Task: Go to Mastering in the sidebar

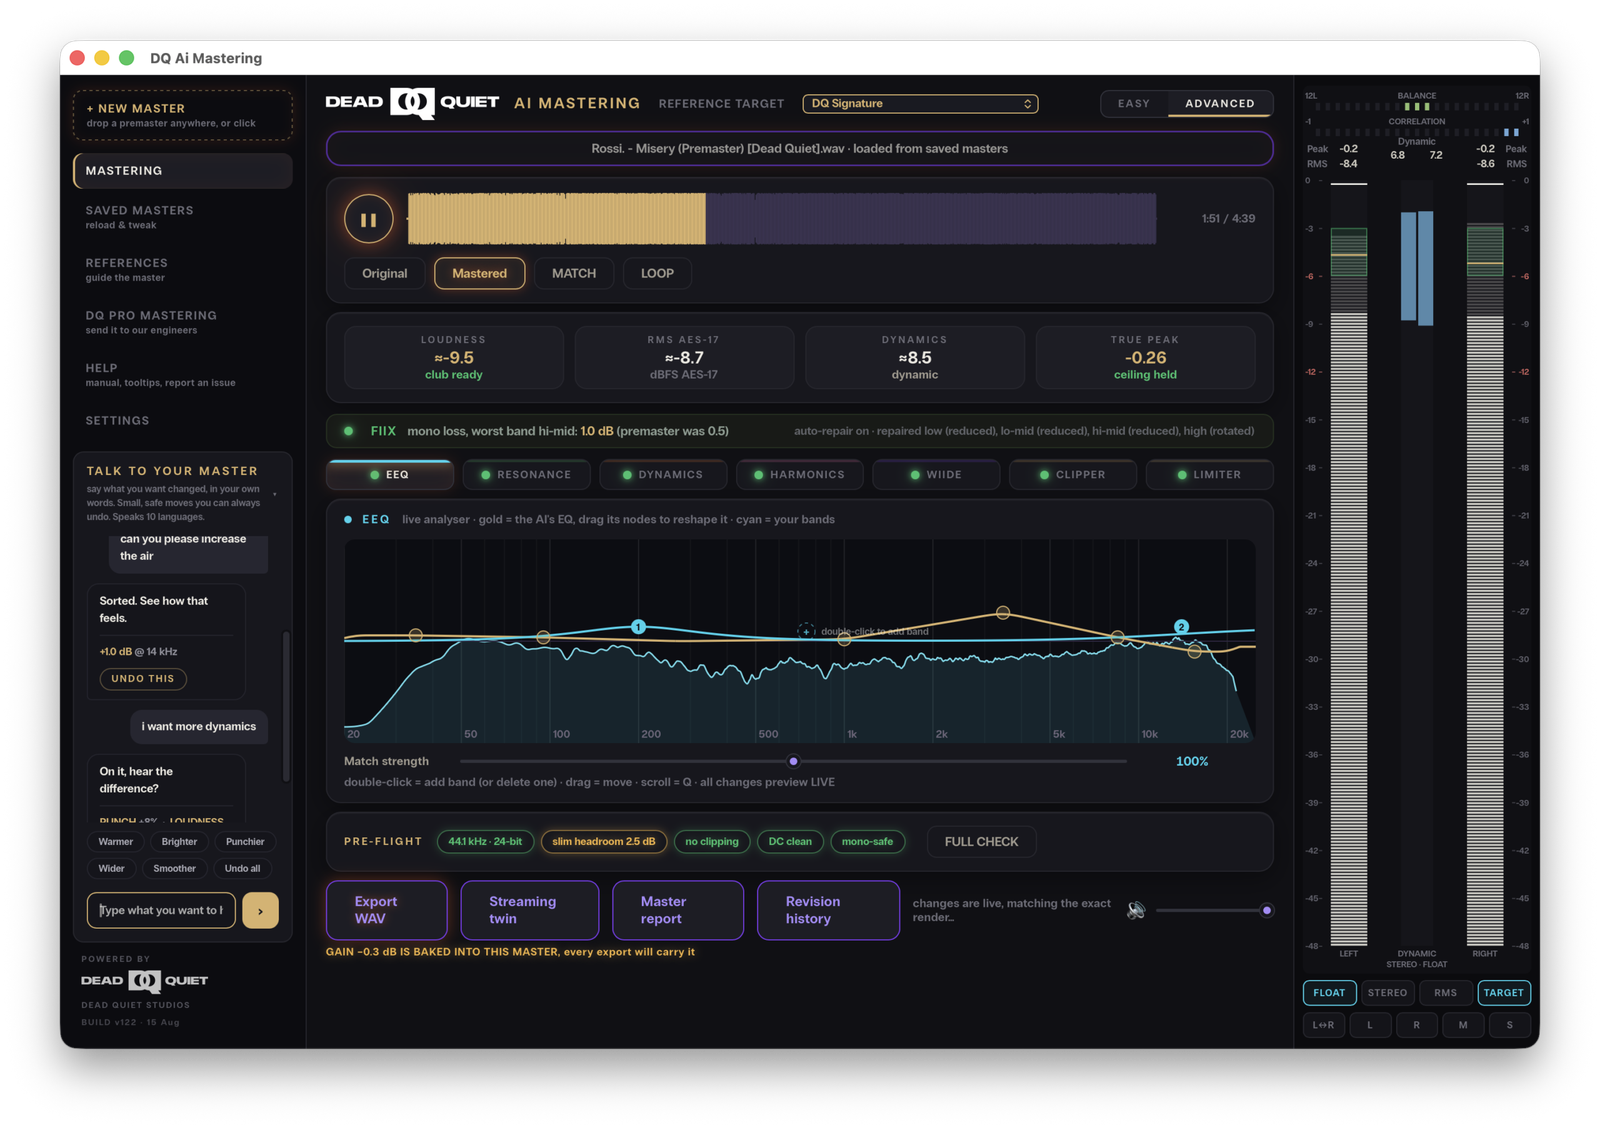Action: point(183,171)
